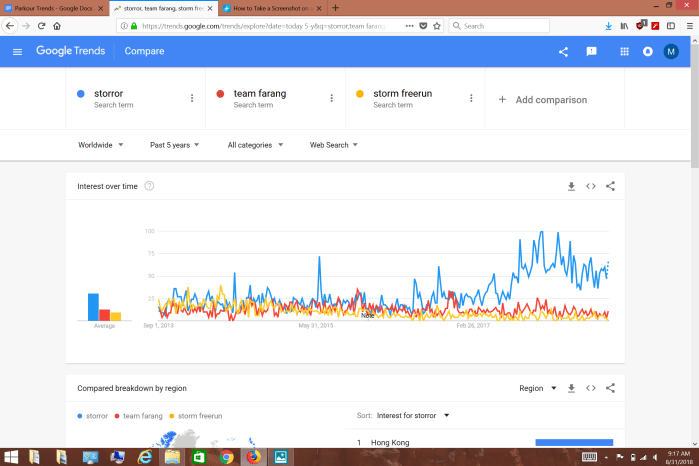Viewport: 699px width, 466px height.
Task: Open the help icon beside Interest over time
Action: (x=149, y=186)
